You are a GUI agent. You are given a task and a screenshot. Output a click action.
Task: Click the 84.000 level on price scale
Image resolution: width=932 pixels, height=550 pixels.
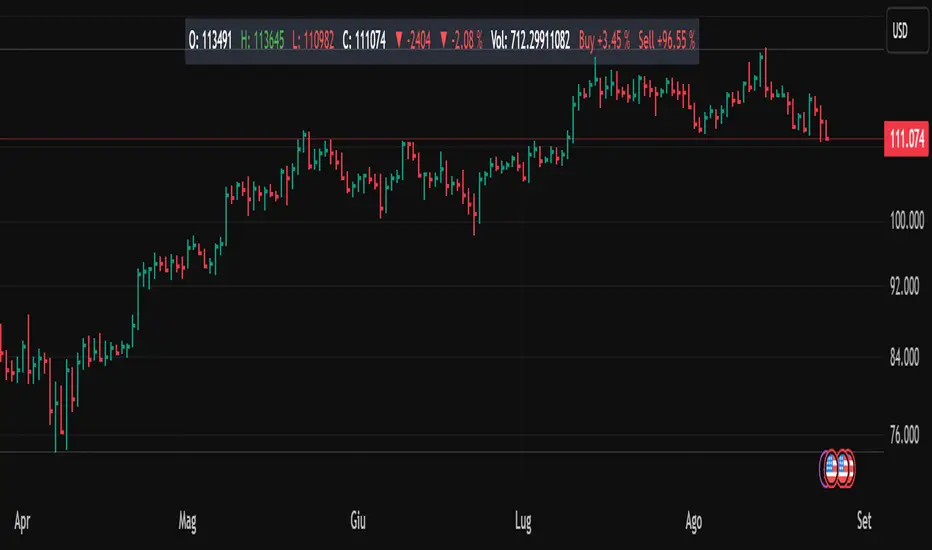905,357
